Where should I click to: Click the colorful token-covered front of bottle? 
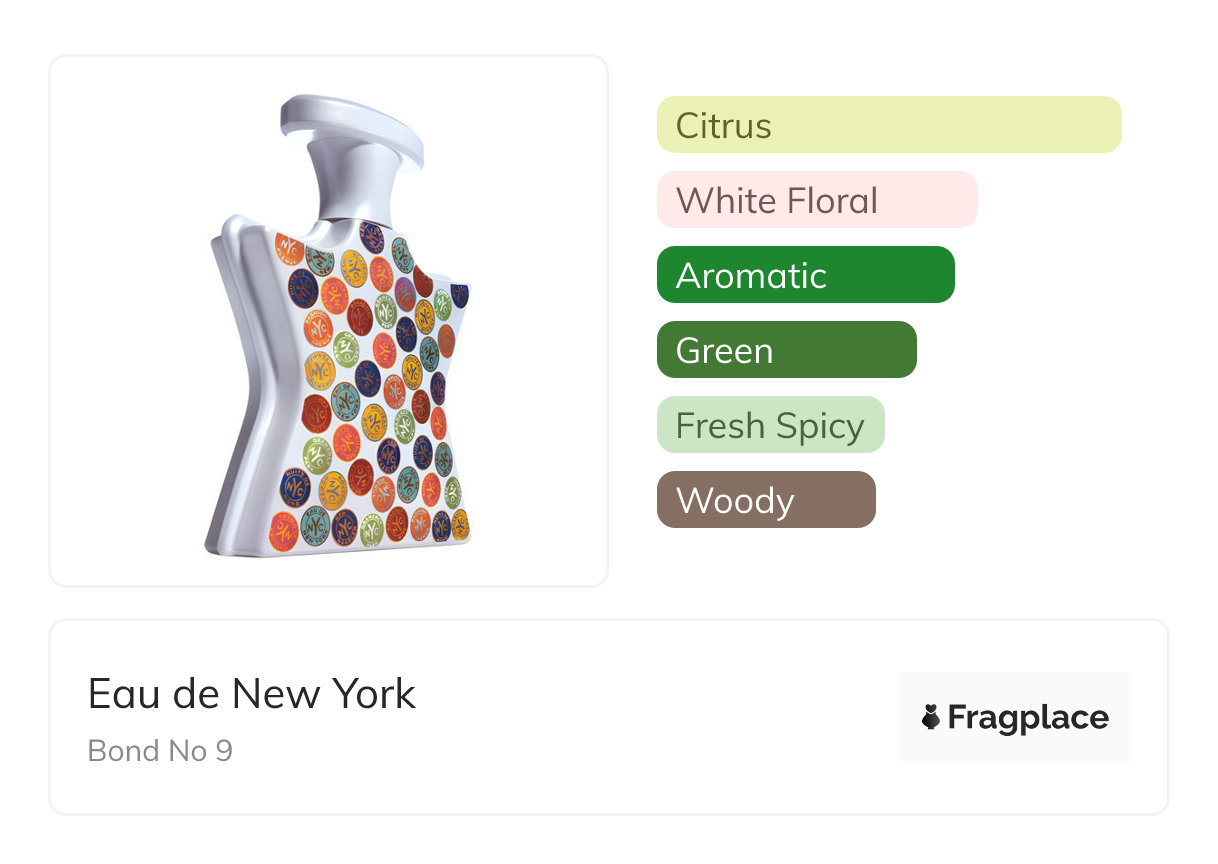[375, 390]
